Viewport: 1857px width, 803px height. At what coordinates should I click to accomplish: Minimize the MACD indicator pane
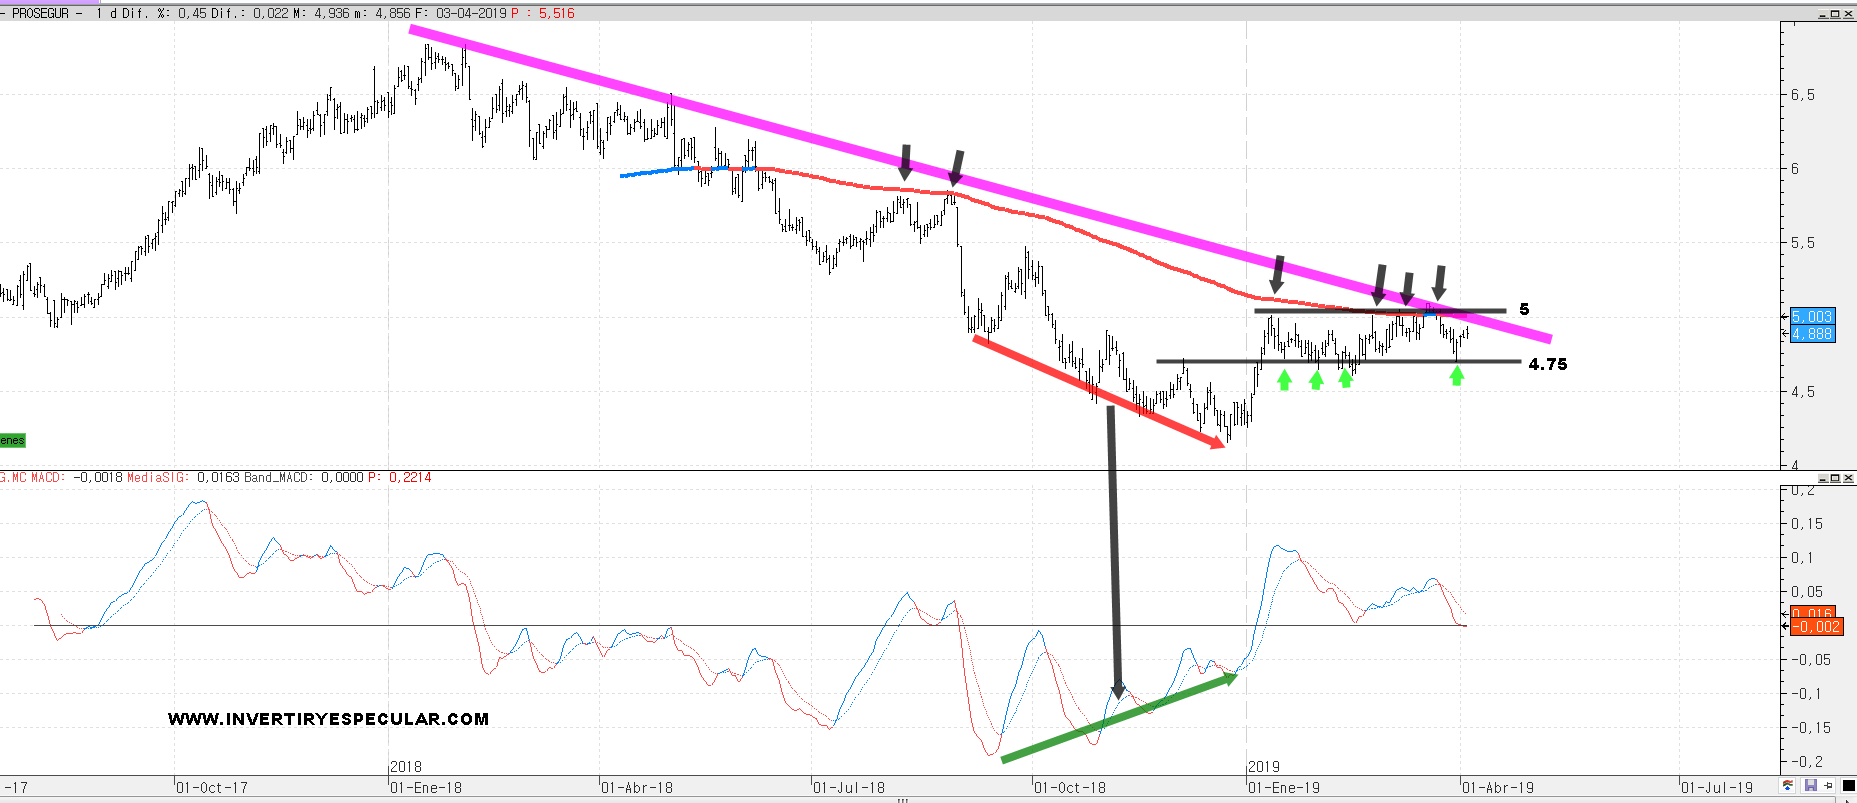(x=1823, y=478)
